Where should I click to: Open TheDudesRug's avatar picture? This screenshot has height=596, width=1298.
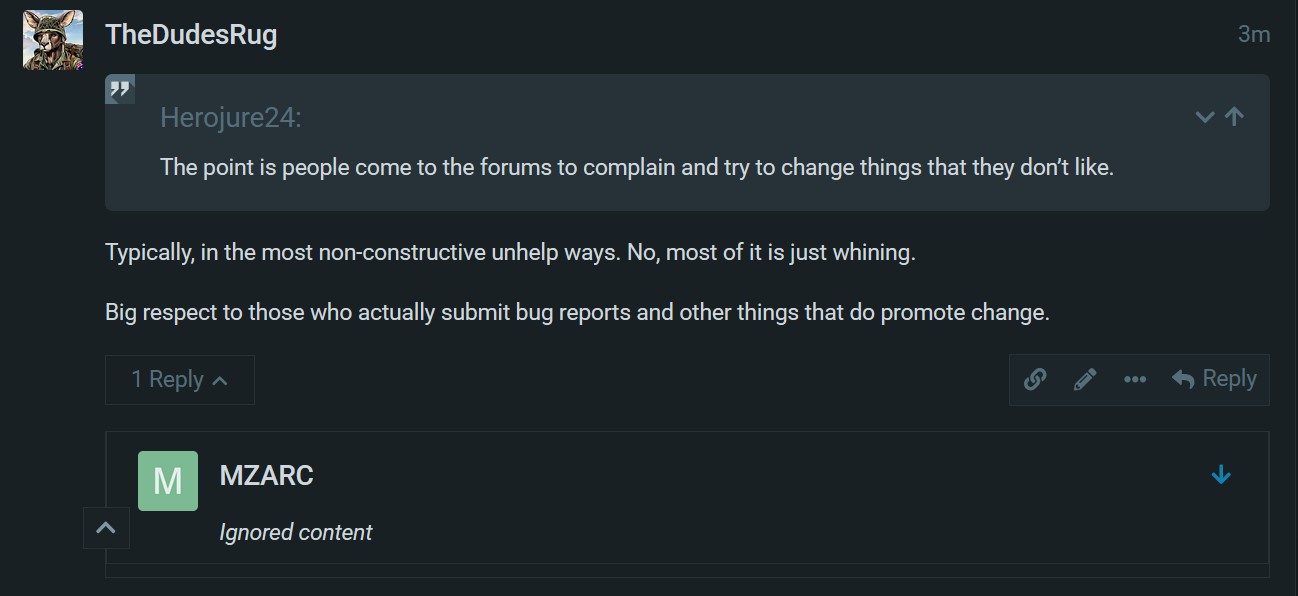click(x=53, y=40)
